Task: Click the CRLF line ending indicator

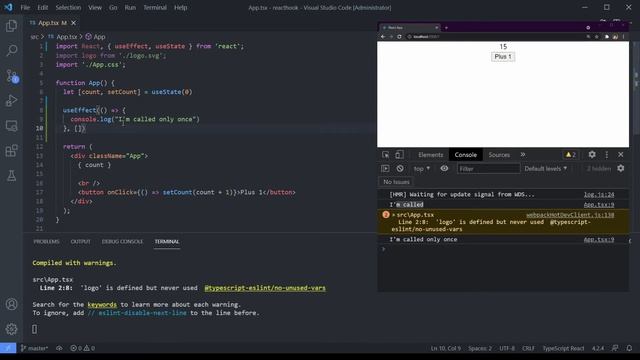Action: [x=528, y=348]
